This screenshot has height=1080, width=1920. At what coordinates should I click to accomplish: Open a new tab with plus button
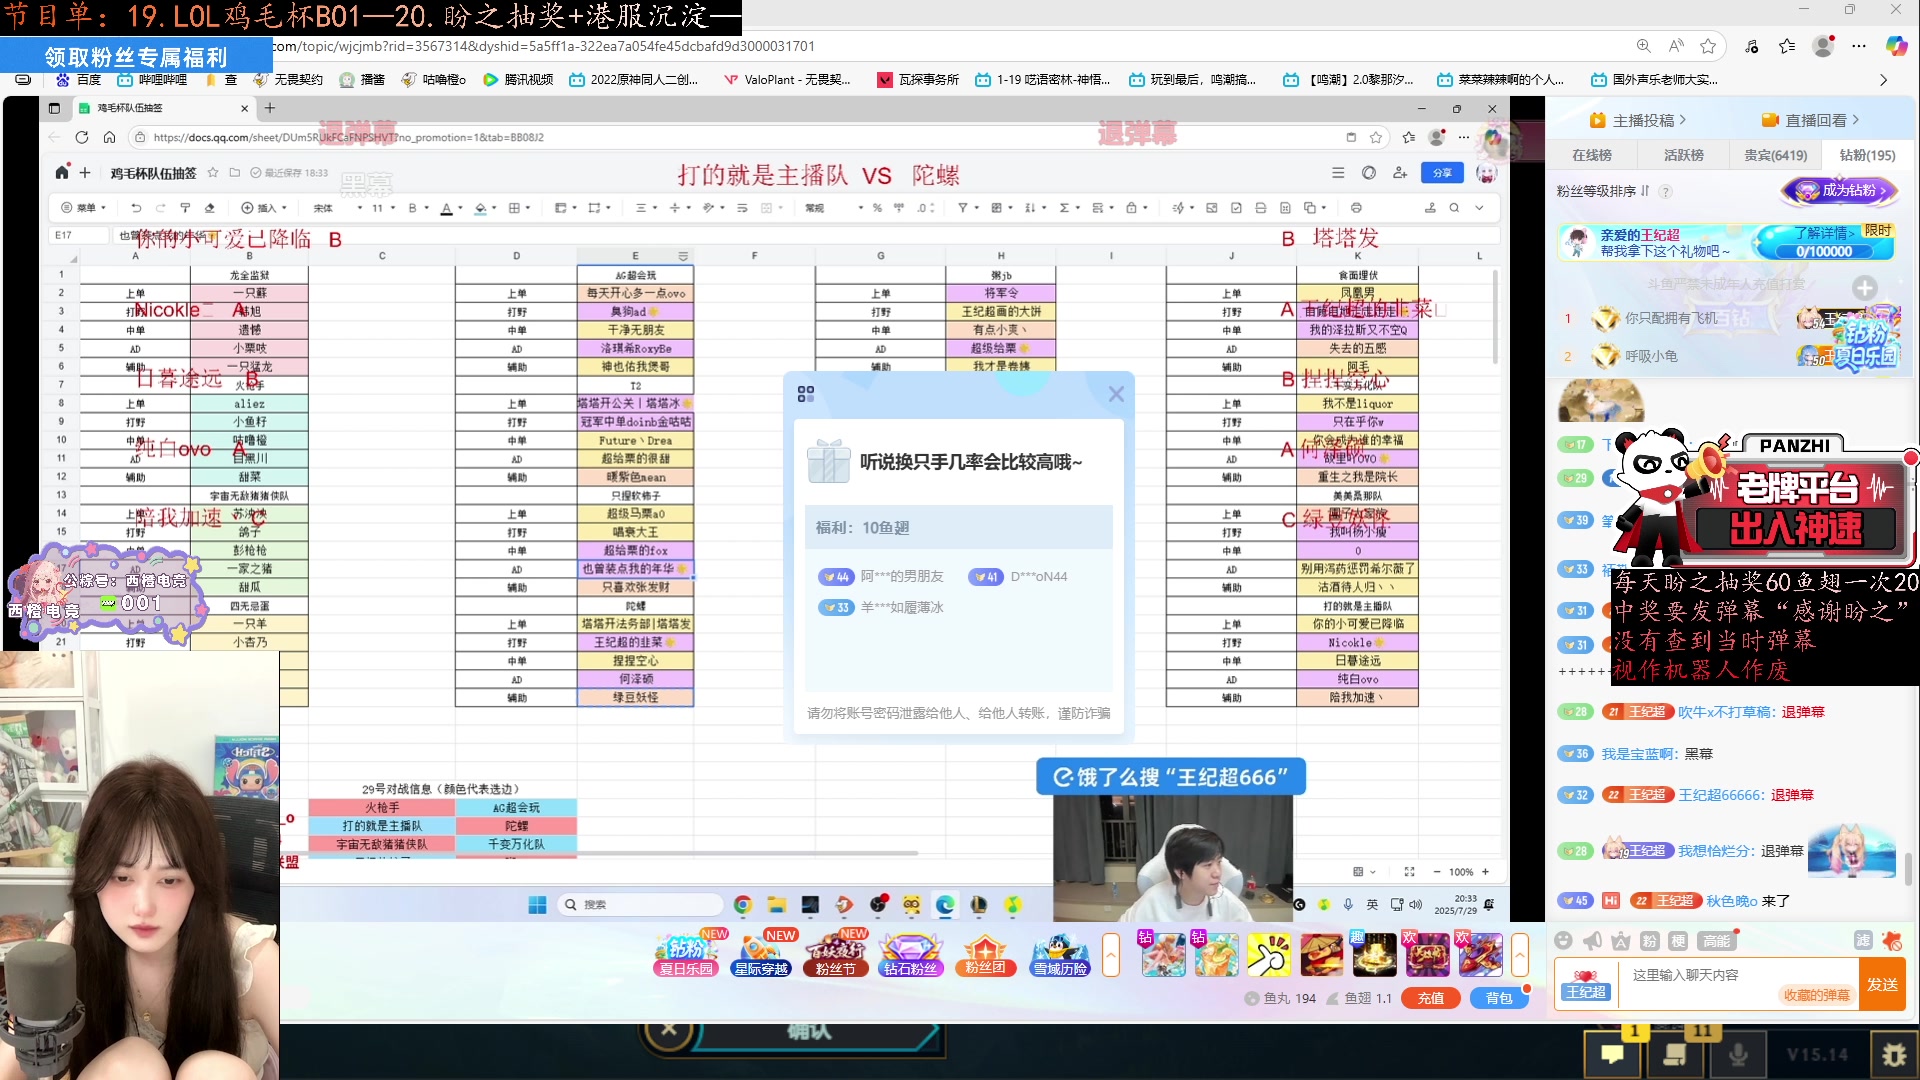pyautogui.click(x=269, y=108)
